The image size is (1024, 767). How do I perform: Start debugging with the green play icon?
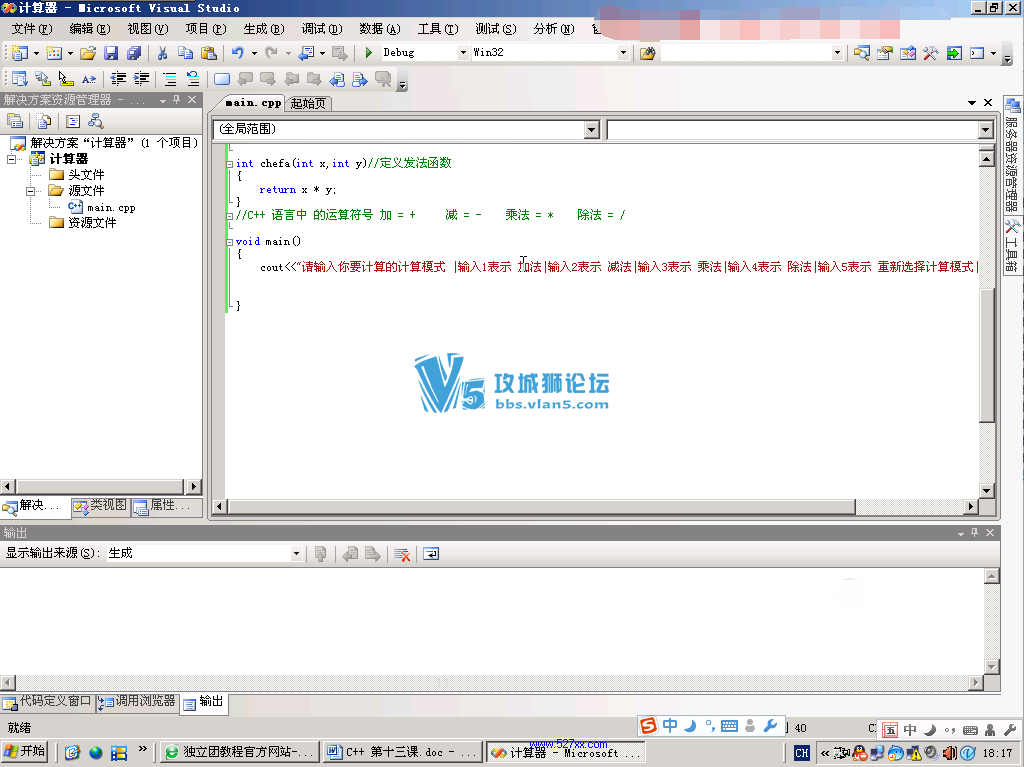(368, 53)
